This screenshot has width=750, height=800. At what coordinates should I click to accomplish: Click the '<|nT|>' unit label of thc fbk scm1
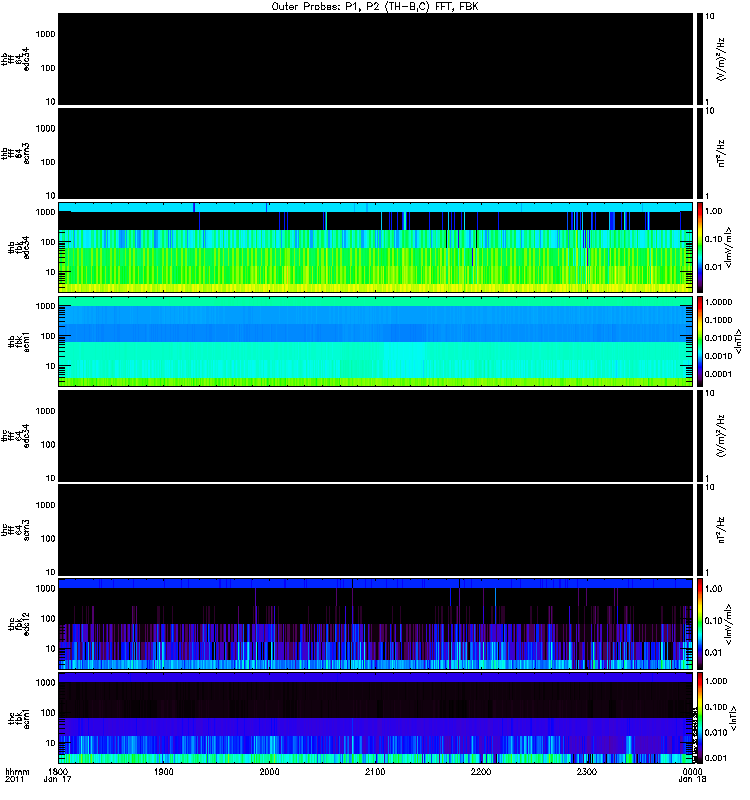pos(733,718)
